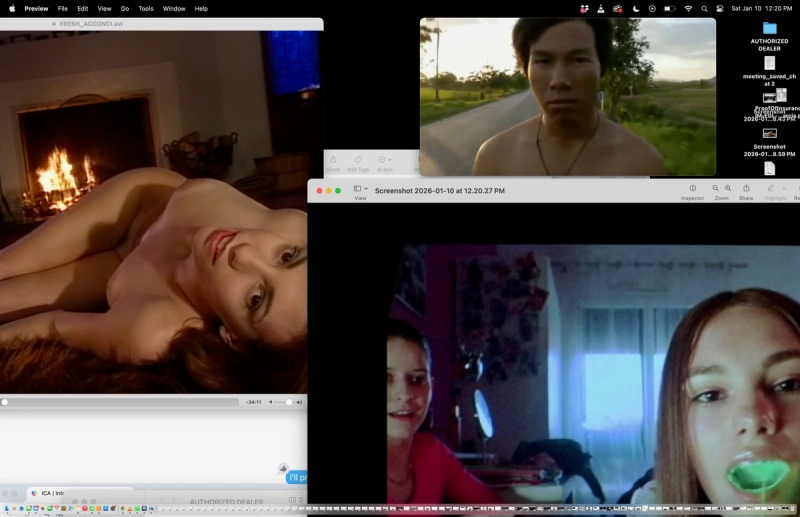Open the Go menu
Image resolution: width=800 pixels, height=517 pixels.
124,9
